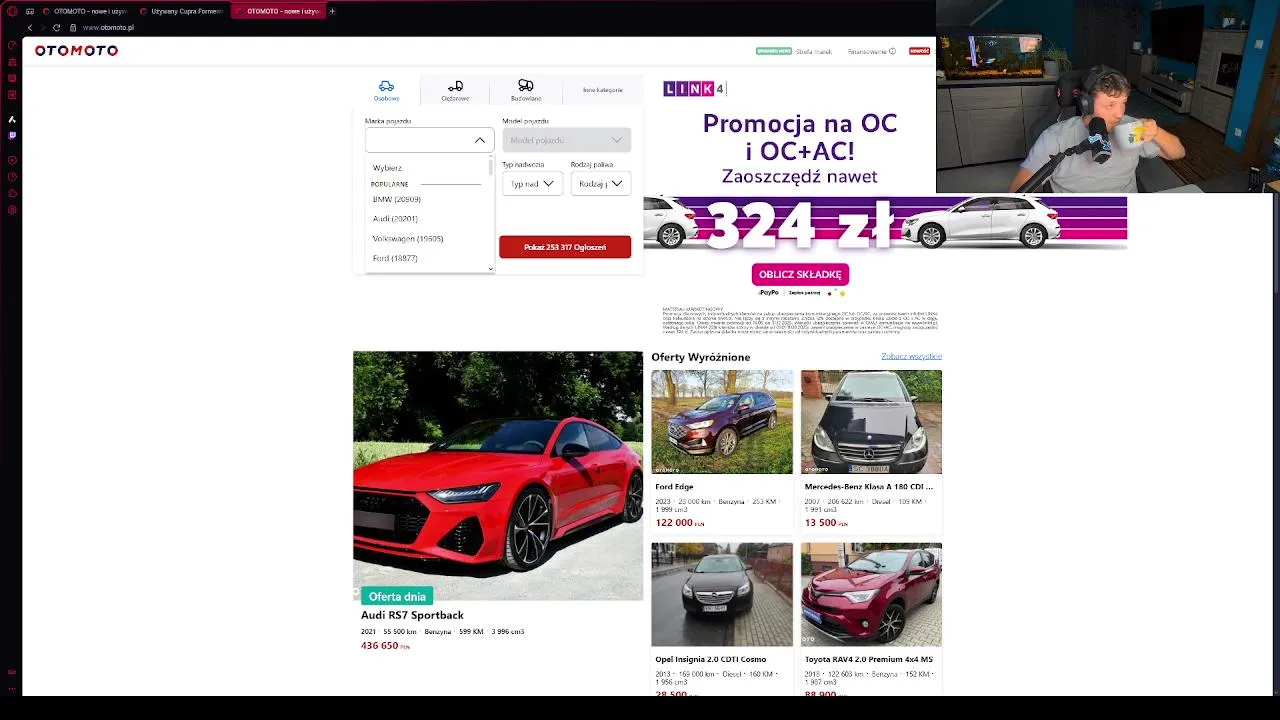
Task: Click the player icon in Opera sidebar
Action: 12,160
